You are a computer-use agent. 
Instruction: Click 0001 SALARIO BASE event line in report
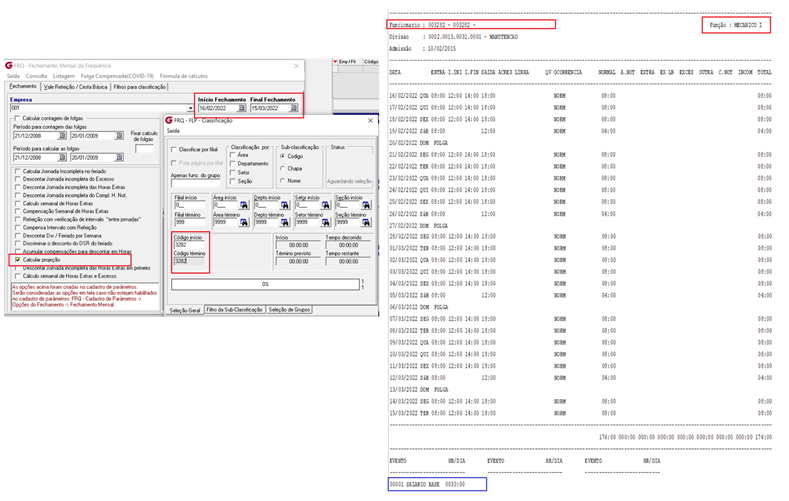tap(427, 484)
